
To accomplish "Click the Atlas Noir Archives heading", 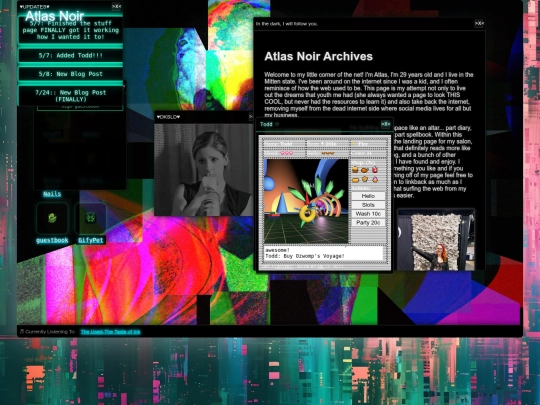I will point(318,56).
